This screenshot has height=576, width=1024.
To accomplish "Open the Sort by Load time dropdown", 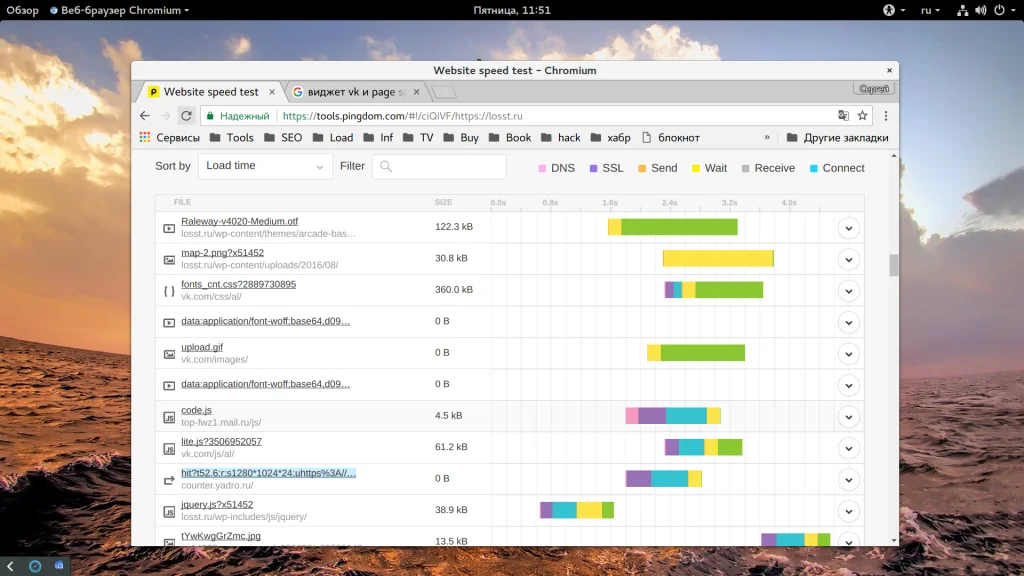I will pos(265,166).
